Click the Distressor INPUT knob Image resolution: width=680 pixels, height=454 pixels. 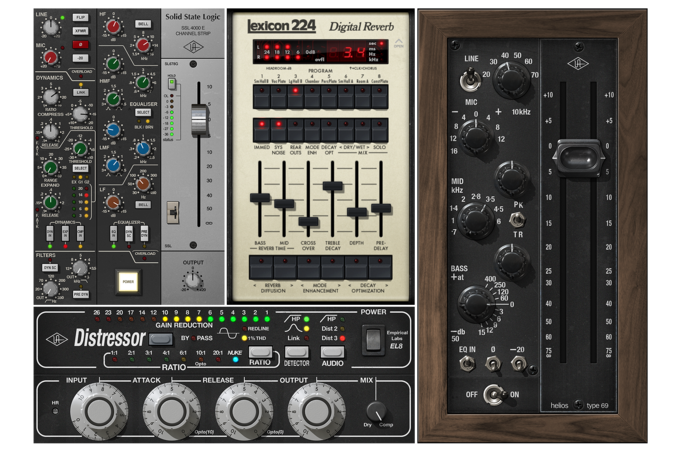[x=100, y=412]
